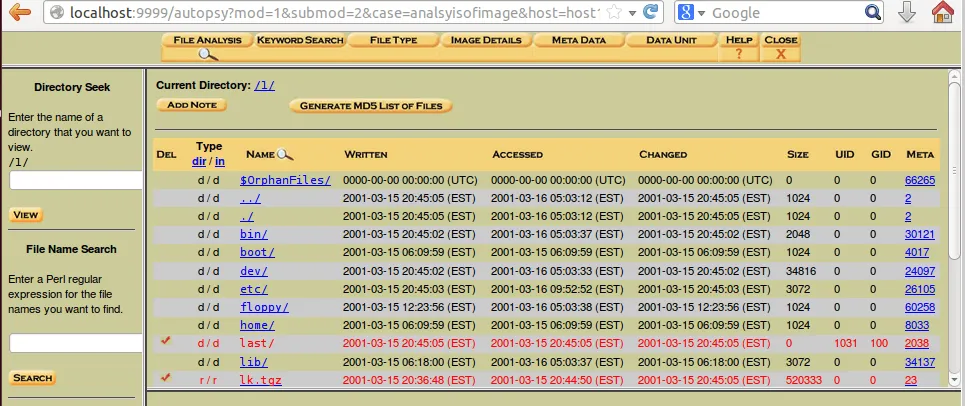965x406 pixels.
Task: Switch to the Keyword Search tab
Action: pyautogui.click(x=299, y=40)
